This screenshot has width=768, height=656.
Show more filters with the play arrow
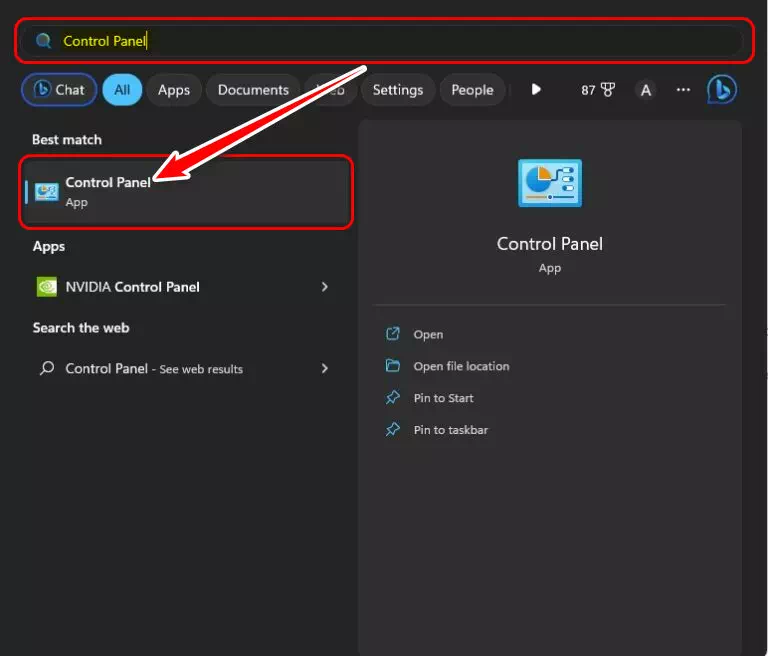(536, 89)
